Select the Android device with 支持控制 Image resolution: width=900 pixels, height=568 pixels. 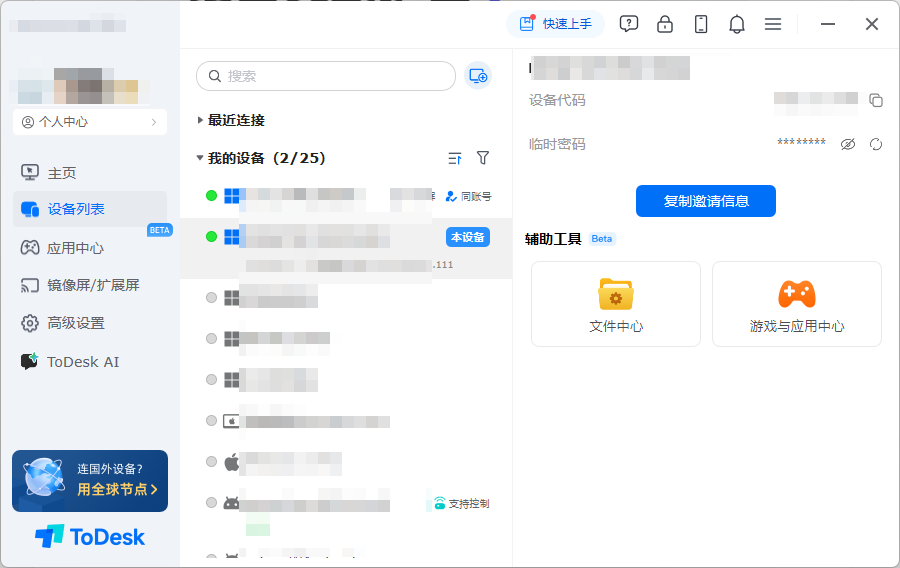click(x=346, y=504)
